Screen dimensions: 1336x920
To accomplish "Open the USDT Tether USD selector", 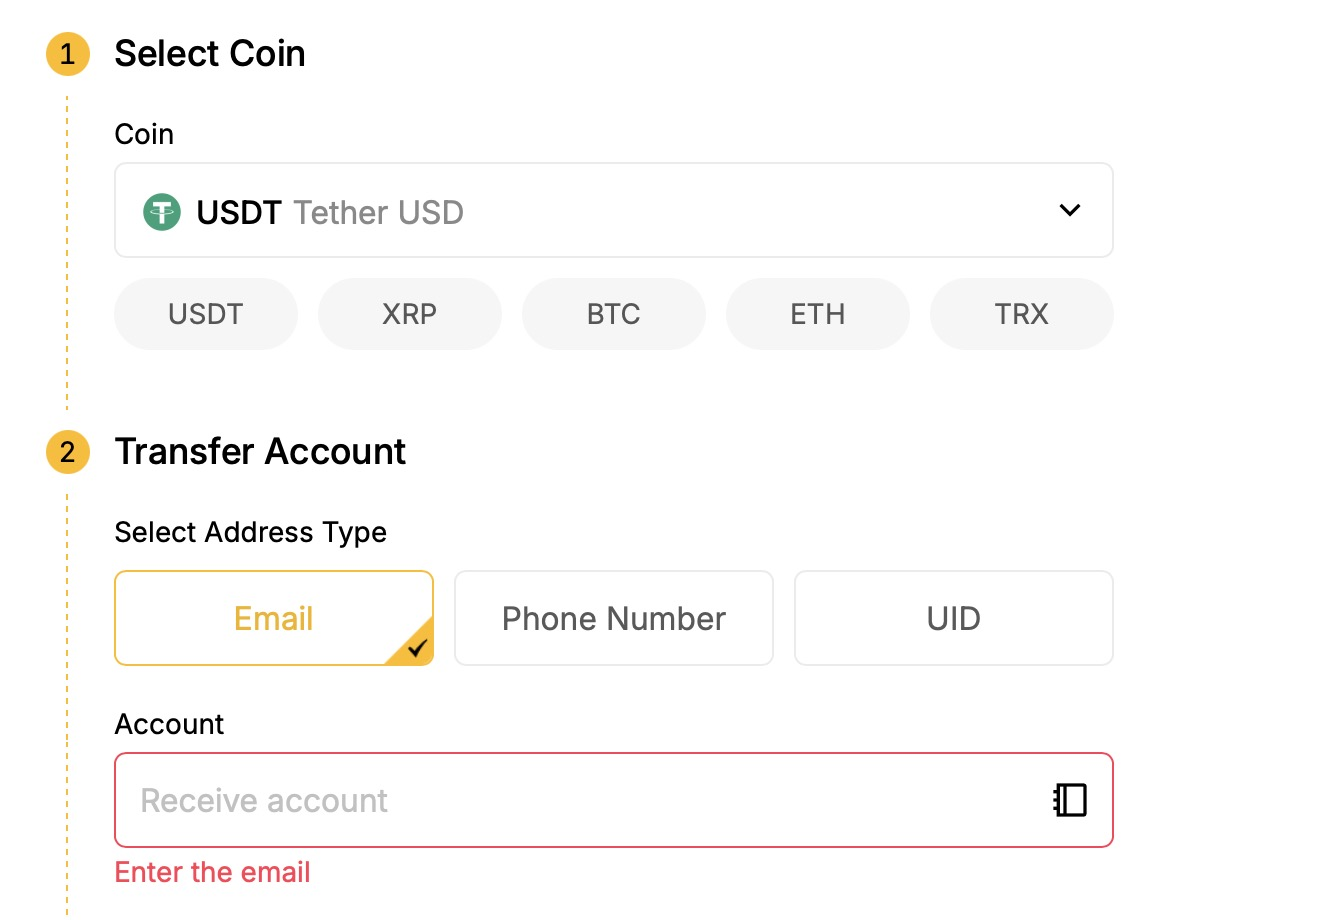I will pos(600,210).
